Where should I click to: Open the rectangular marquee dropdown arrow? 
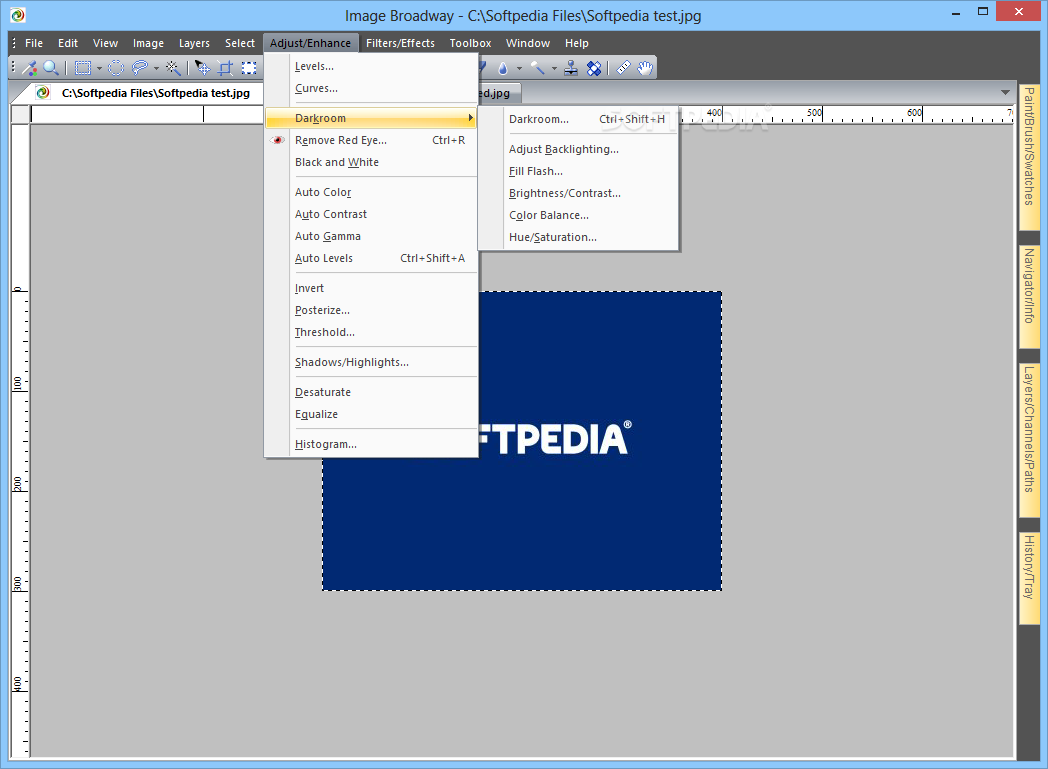tap(99, 68)
